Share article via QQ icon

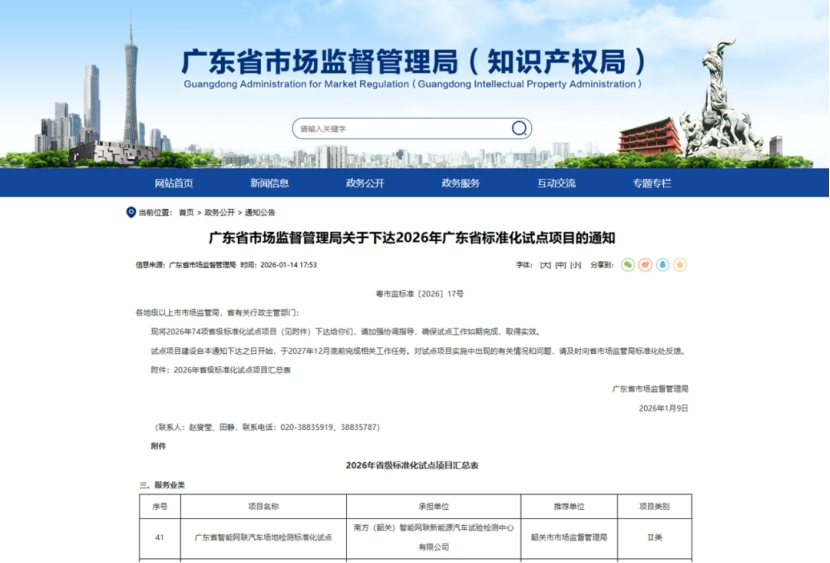tap(662, 265)
